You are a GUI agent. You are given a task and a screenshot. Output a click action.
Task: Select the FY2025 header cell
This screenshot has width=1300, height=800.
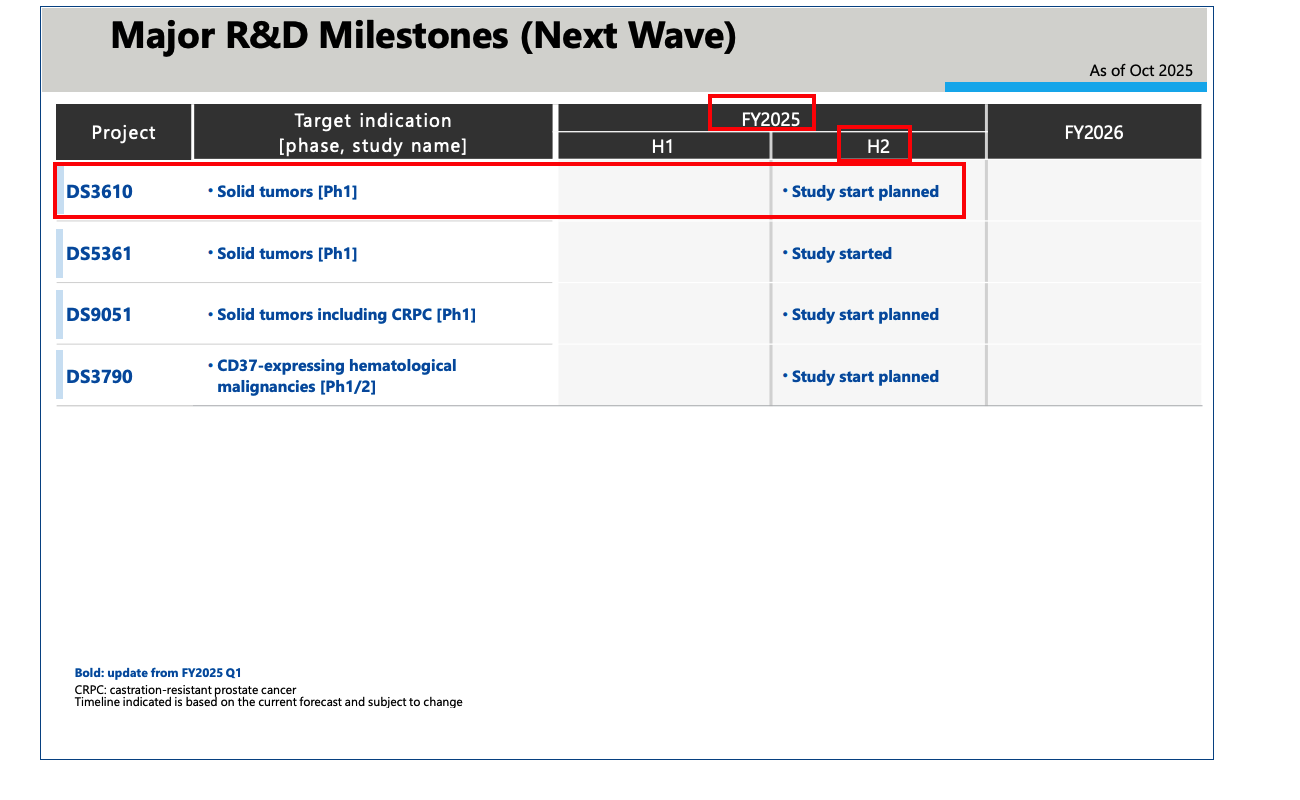770,119
